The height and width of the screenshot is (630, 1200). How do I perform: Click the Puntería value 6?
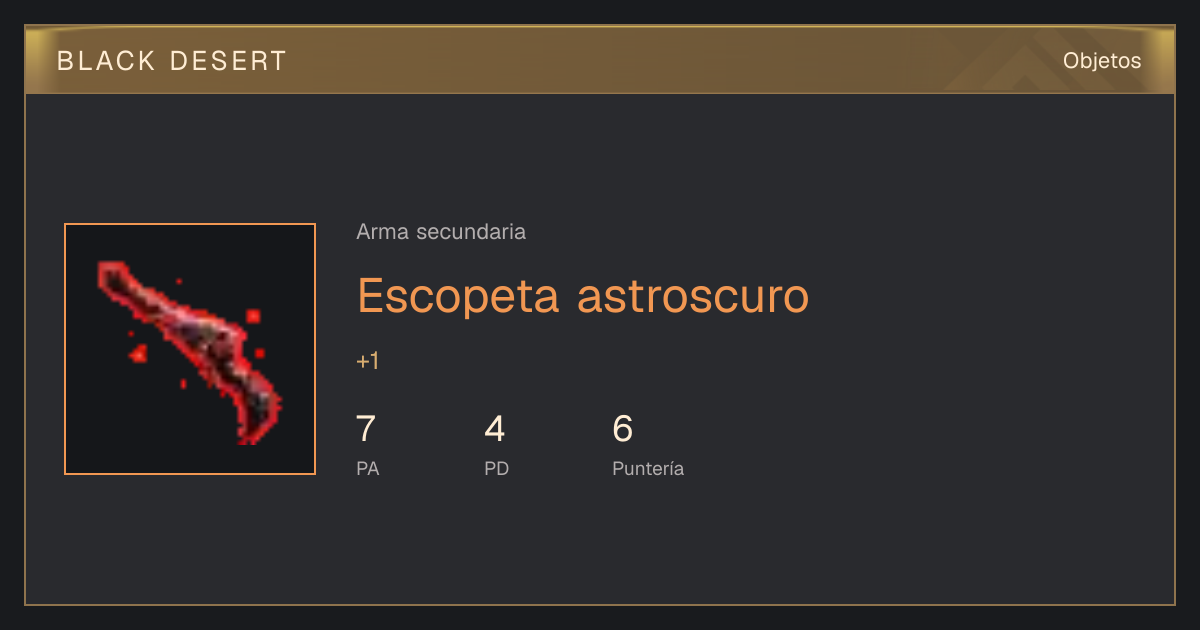tap(623, 429)
